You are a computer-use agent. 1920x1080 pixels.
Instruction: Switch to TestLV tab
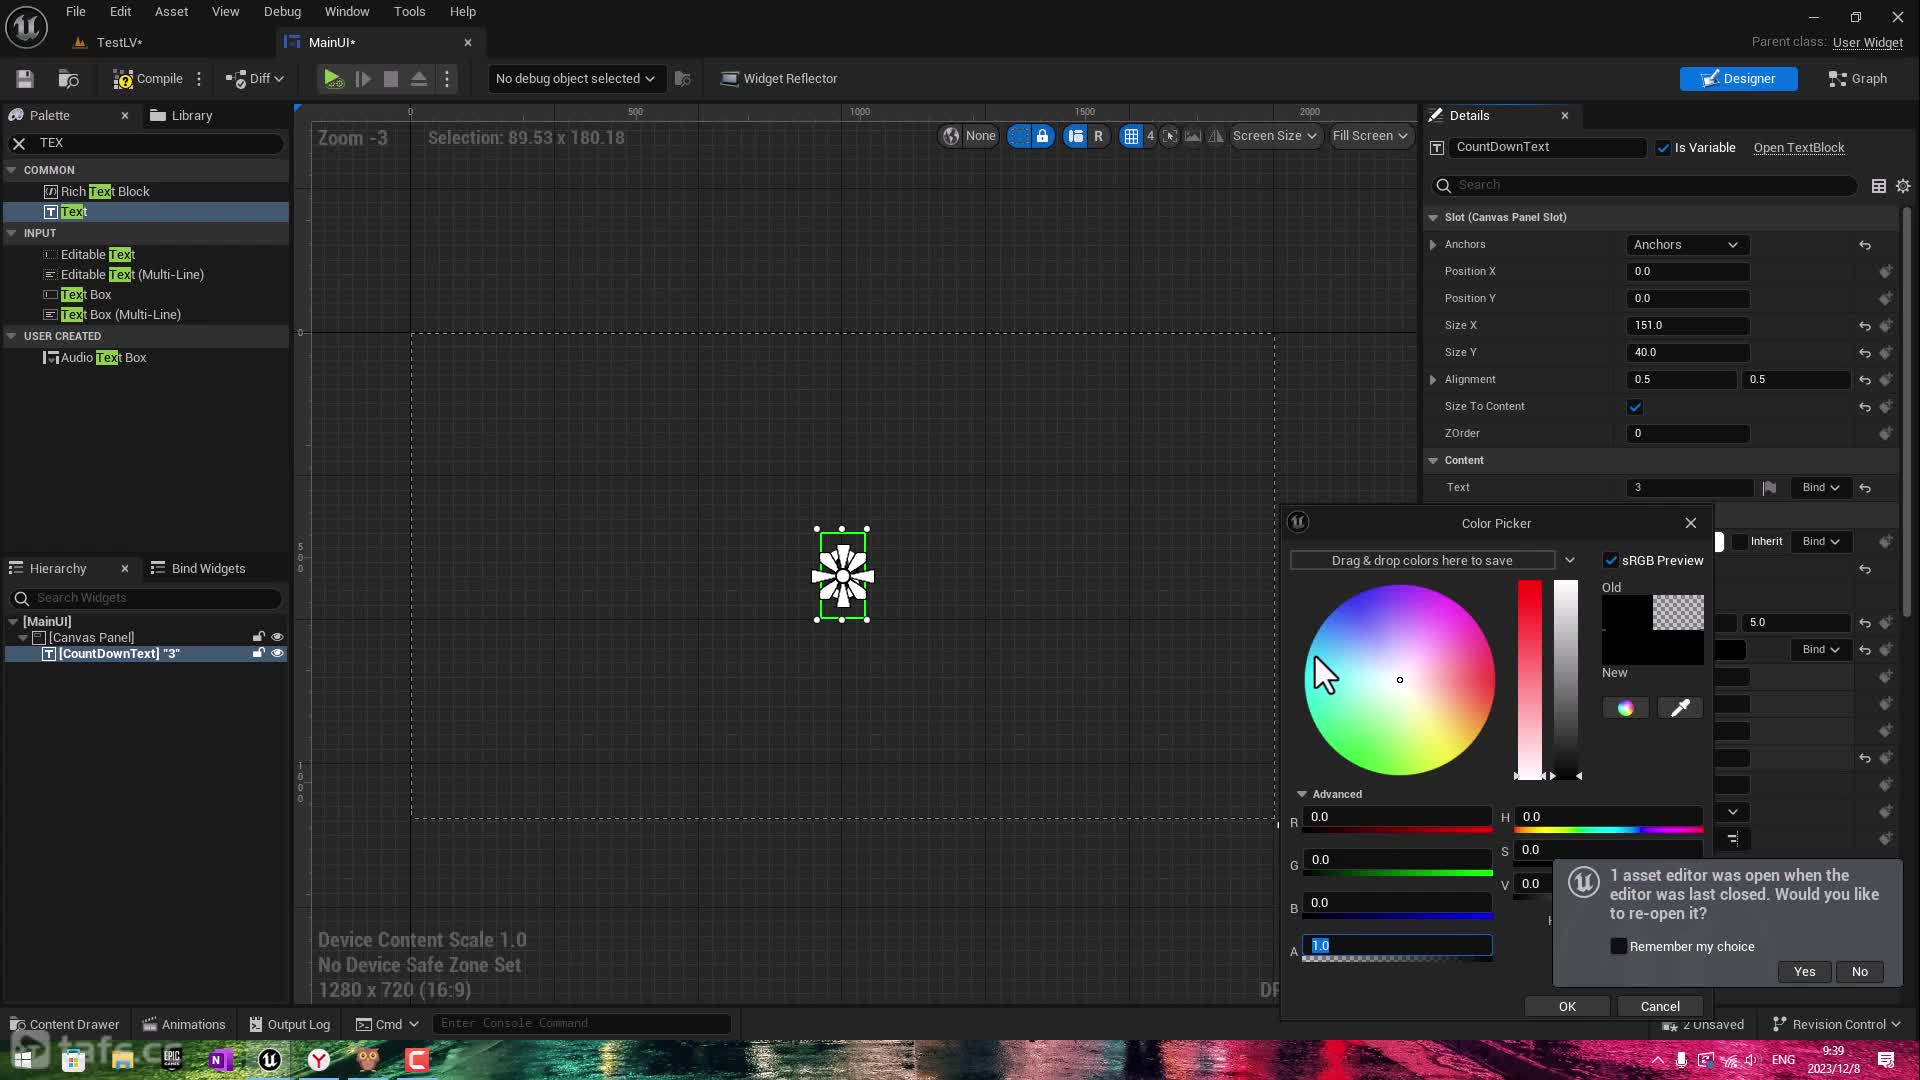119,42
